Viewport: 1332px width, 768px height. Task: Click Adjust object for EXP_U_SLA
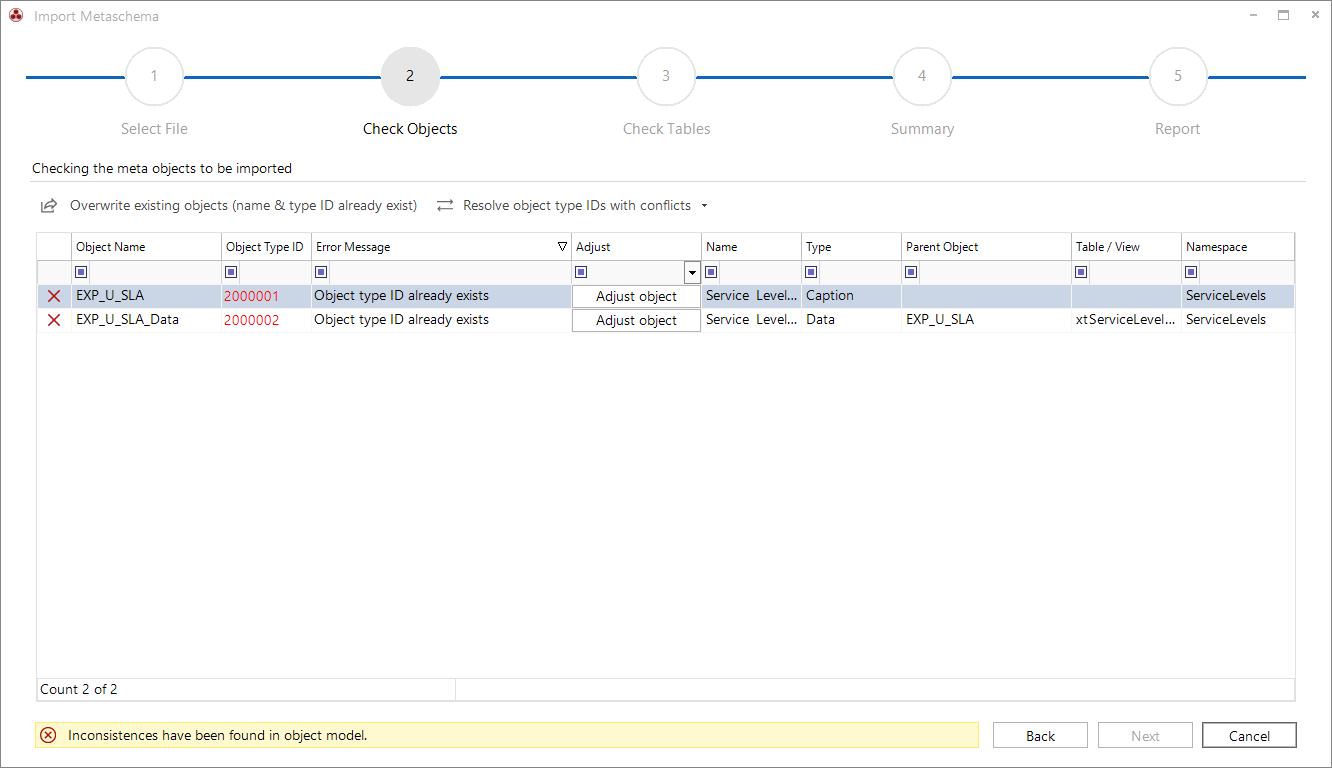636,297
